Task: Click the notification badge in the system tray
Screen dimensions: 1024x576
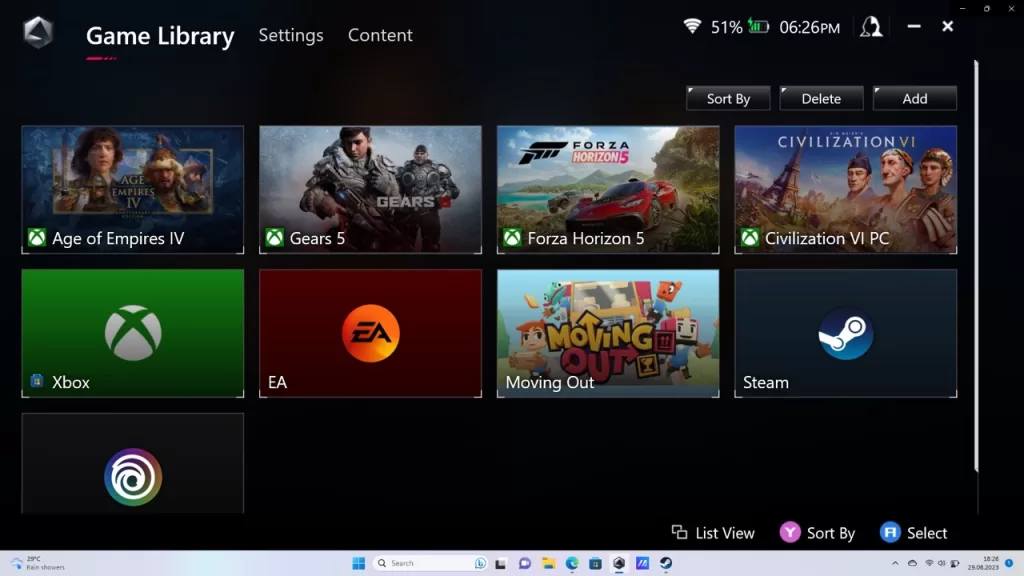Action: (1009, 563)
